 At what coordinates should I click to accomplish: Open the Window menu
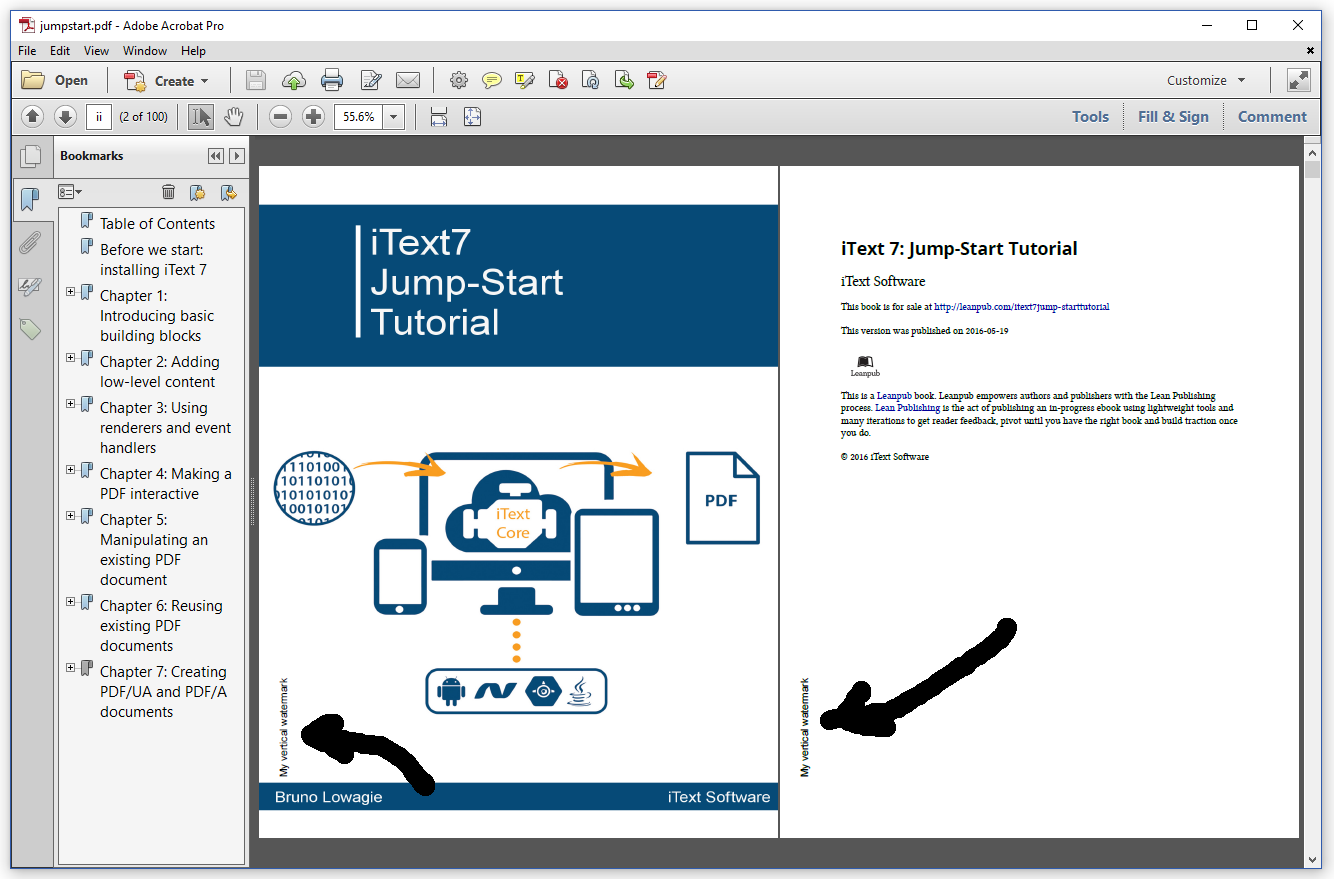click(145, 51)
